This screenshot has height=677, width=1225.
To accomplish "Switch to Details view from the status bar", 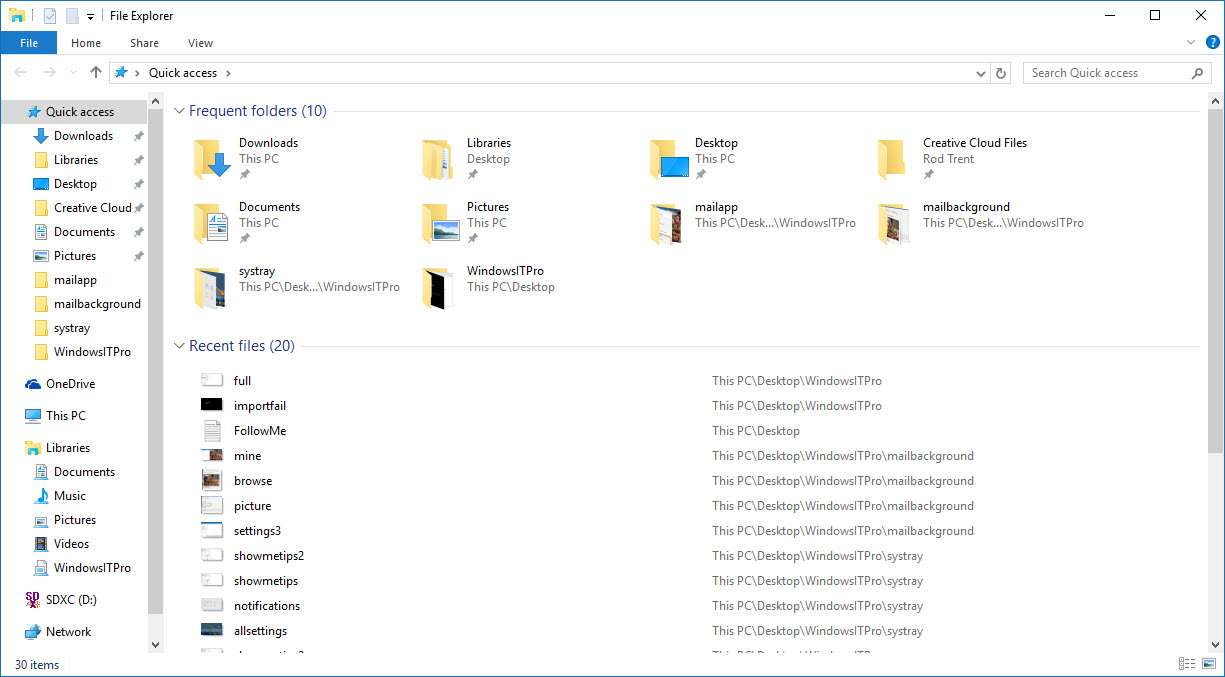I will 1187,663.
